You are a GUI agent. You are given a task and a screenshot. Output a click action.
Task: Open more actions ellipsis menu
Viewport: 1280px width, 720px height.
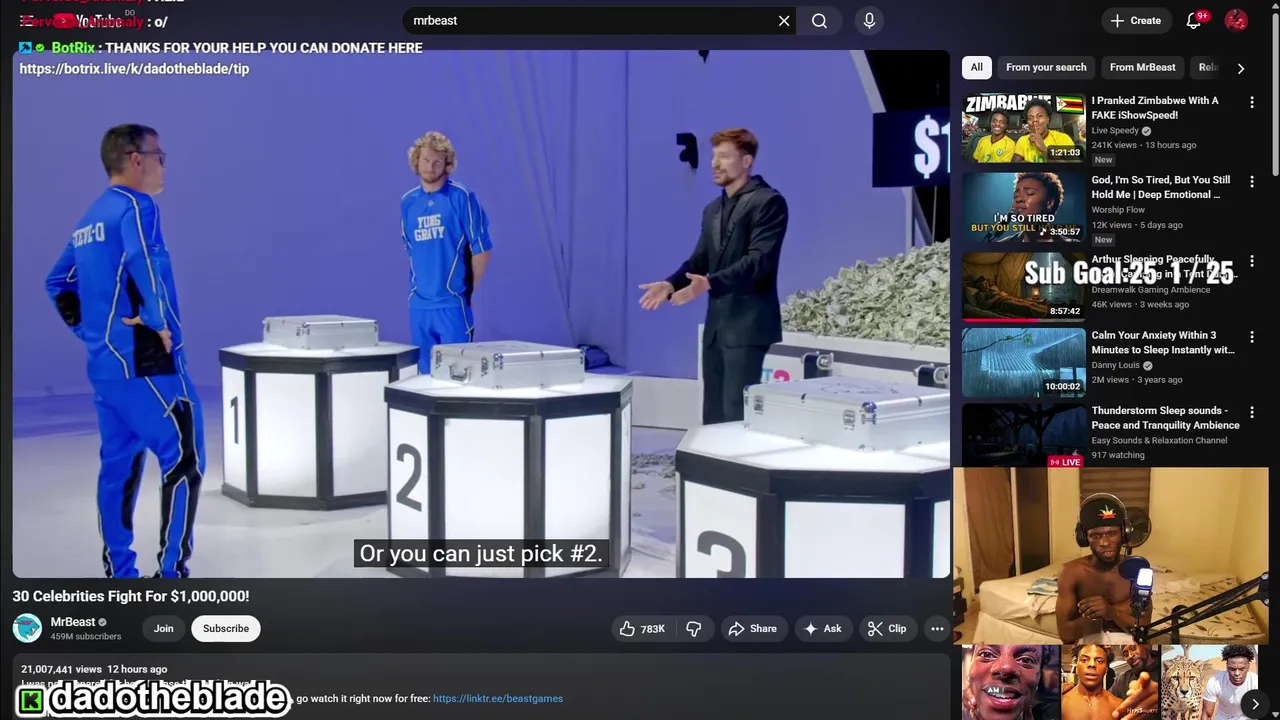(x=937, y=628)
